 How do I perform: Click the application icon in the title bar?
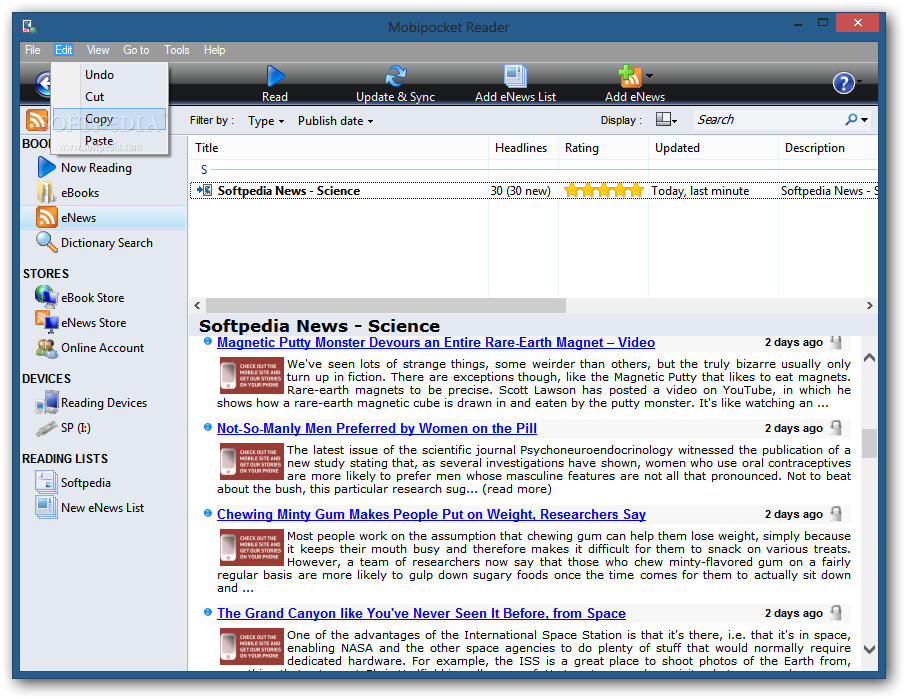click(29, 26)
